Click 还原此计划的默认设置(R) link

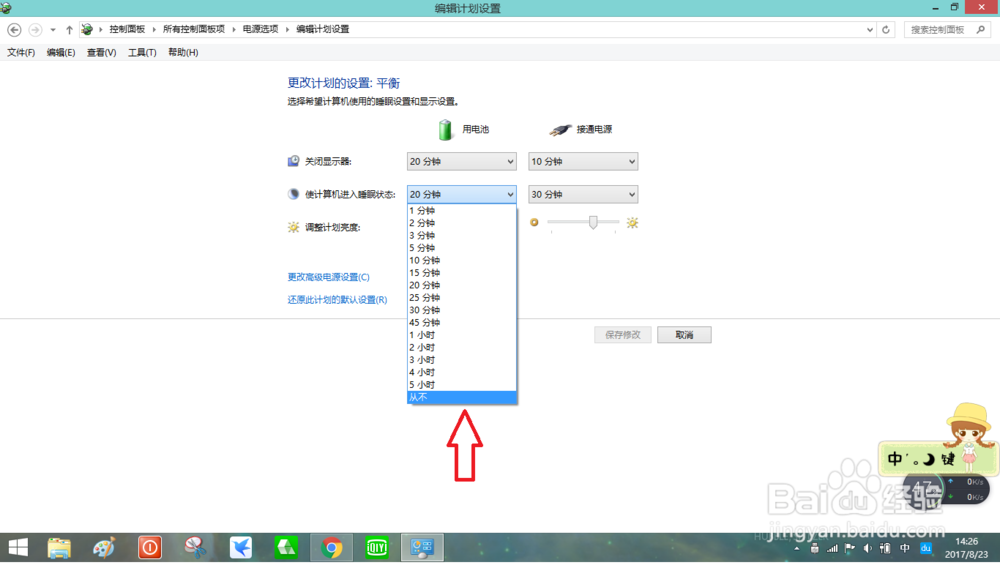[337, 300]
